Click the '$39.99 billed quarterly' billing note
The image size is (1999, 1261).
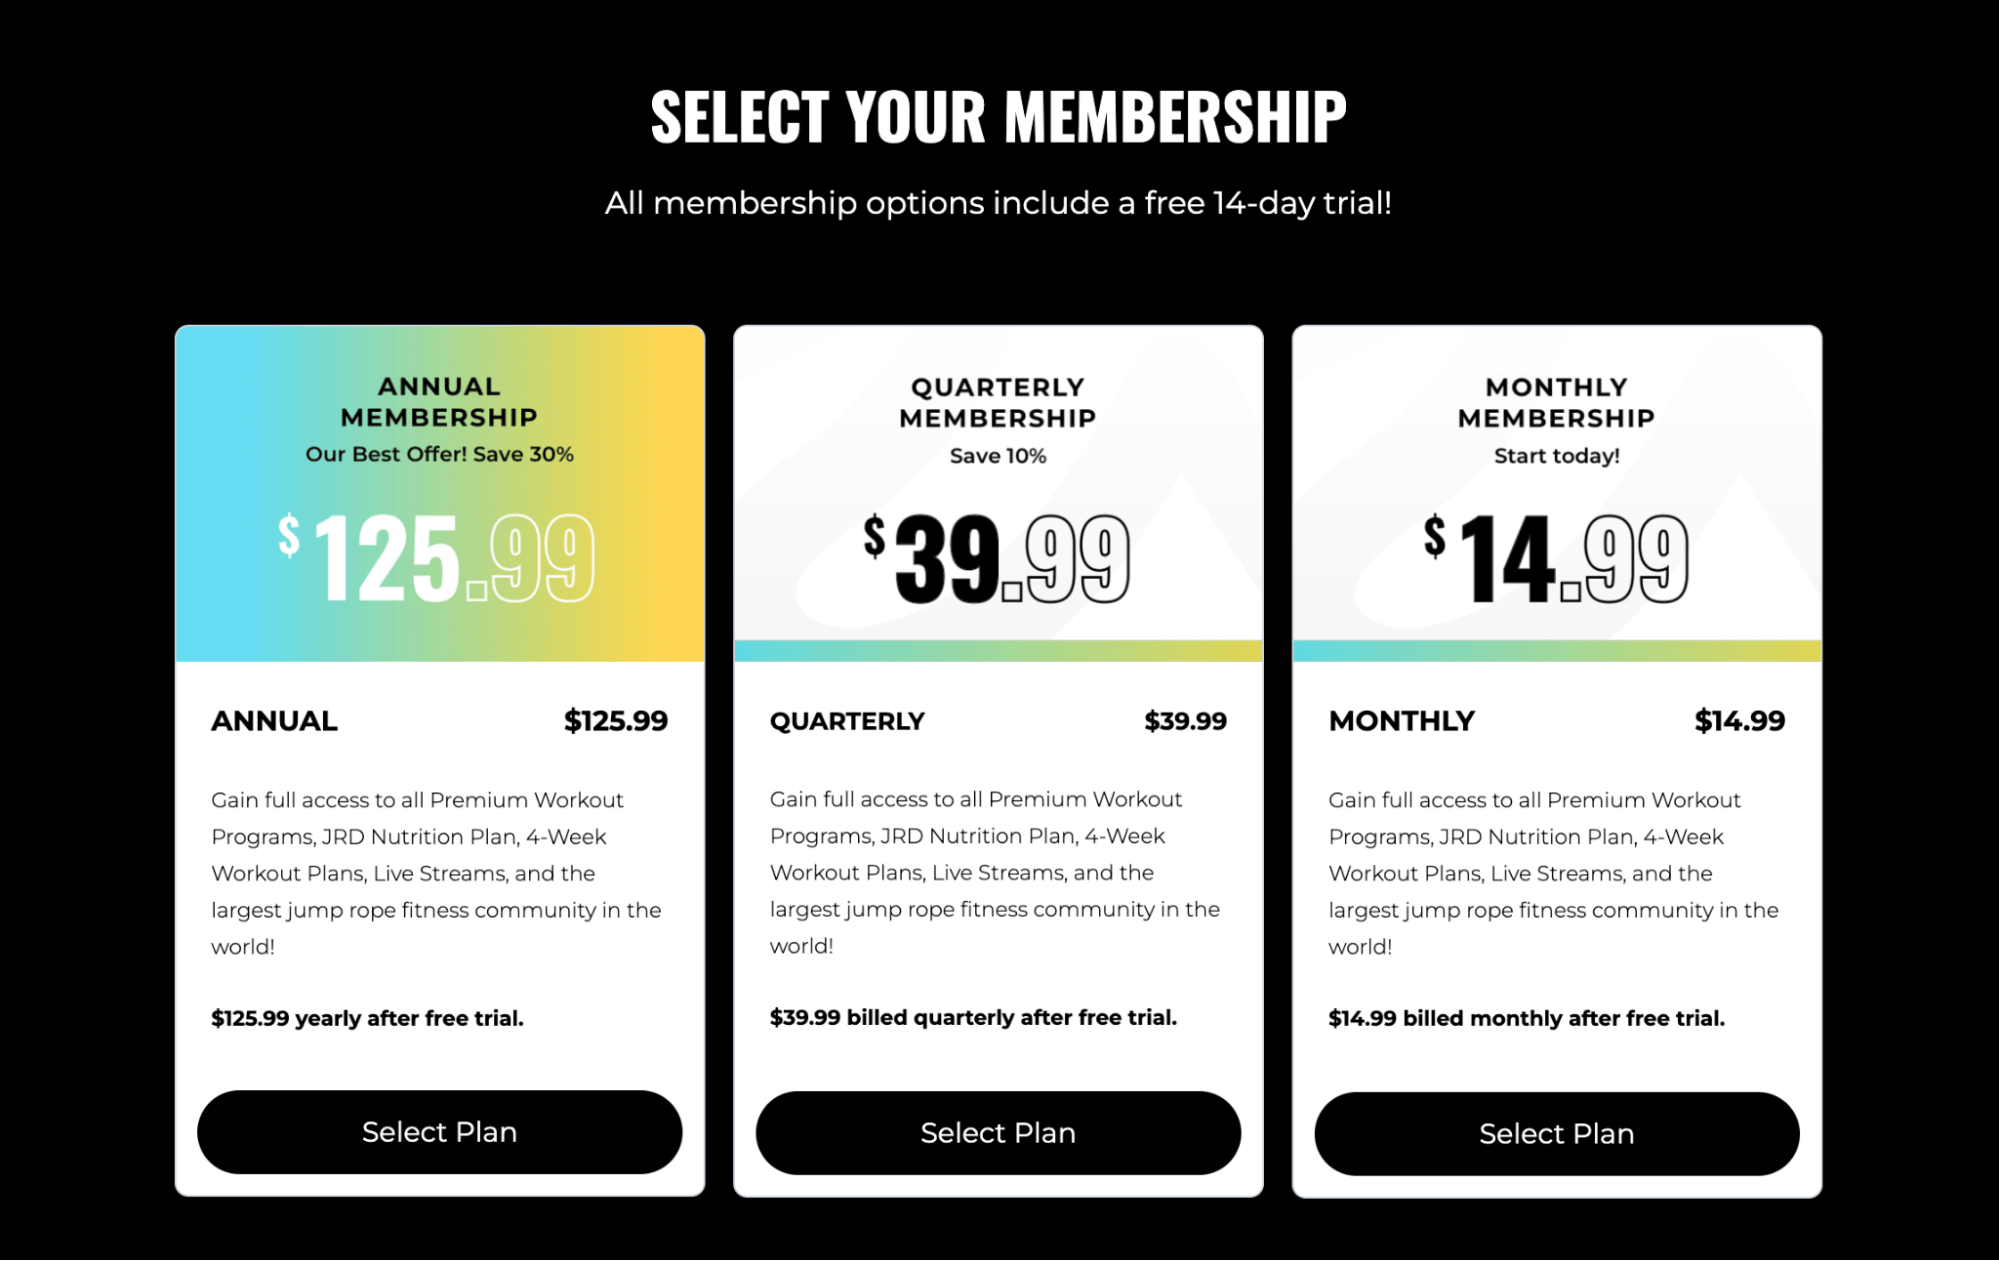973,1017
